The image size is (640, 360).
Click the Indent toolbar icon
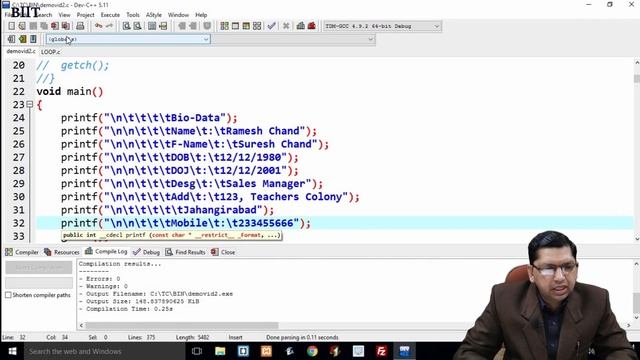(182, 26)
